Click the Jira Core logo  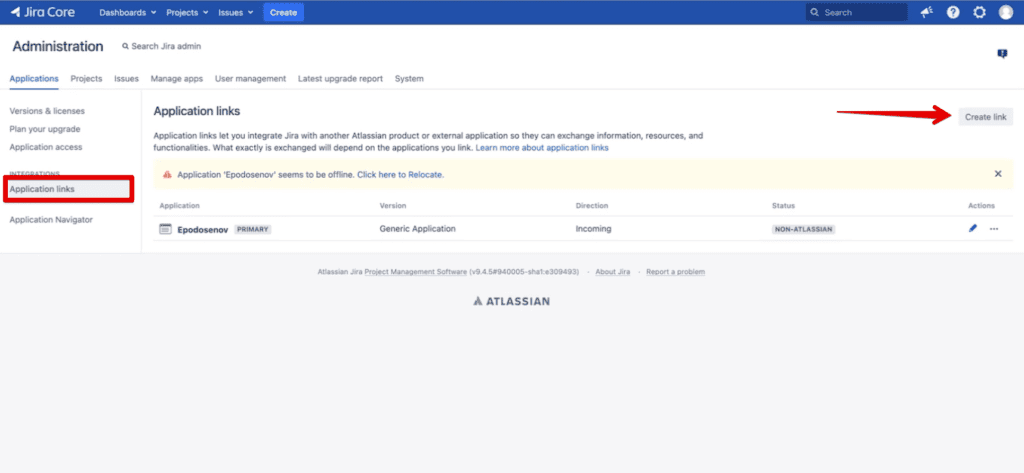point(42,12)
